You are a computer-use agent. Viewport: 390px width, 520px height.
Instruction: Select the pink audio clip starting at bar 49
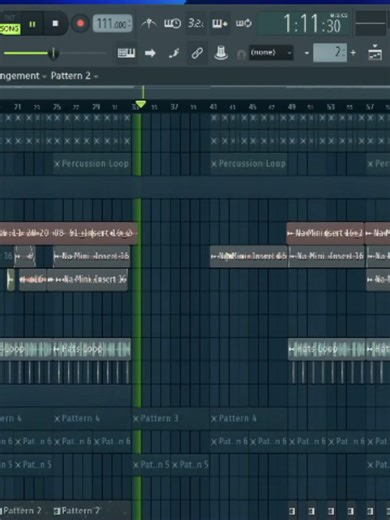click(x=325, y=233)
